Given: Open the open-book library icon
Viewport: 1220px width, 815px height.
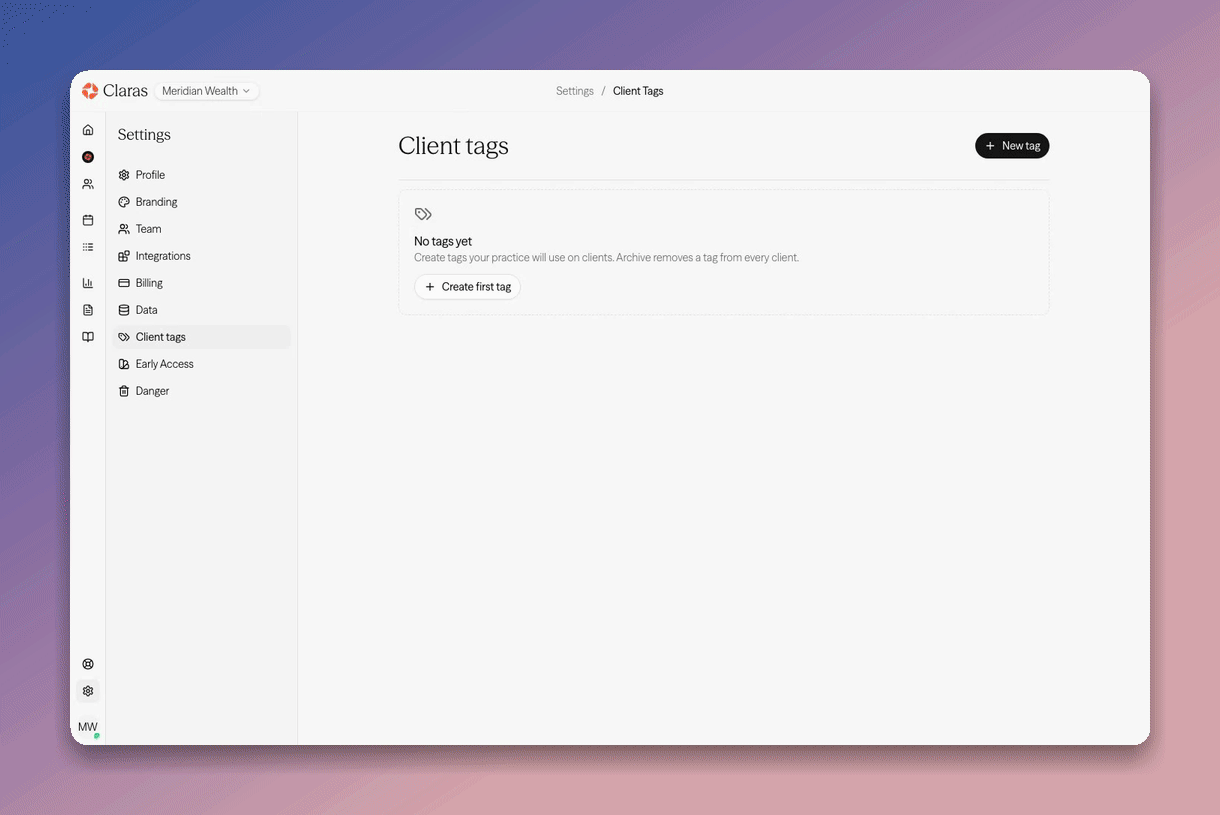Looking at the screenshot, I should pos(88,337).
